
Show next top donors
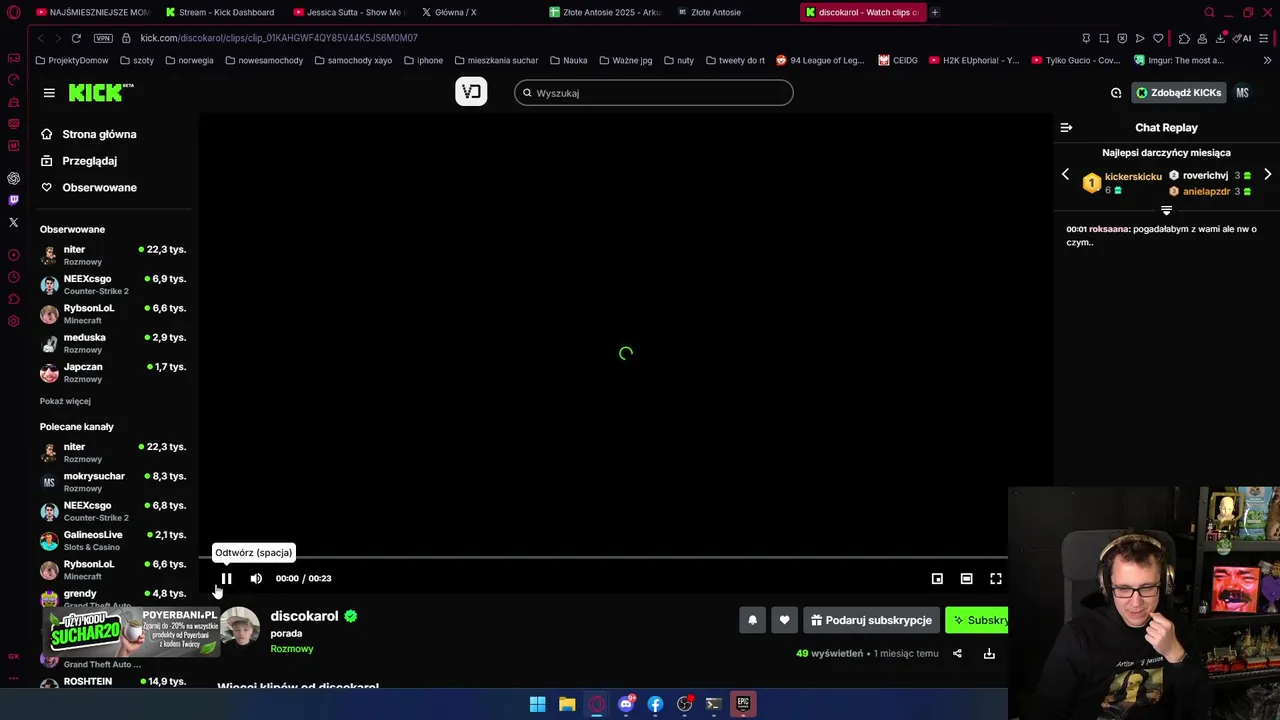[1267, 174]
